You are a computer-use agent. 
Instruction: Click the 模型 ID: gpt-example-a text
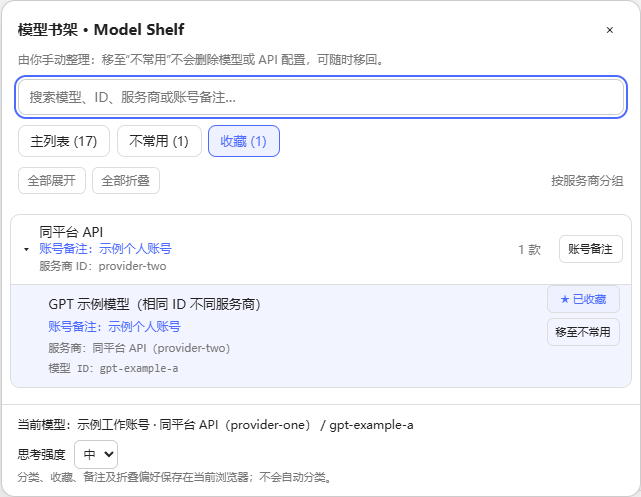coord(113,368)
